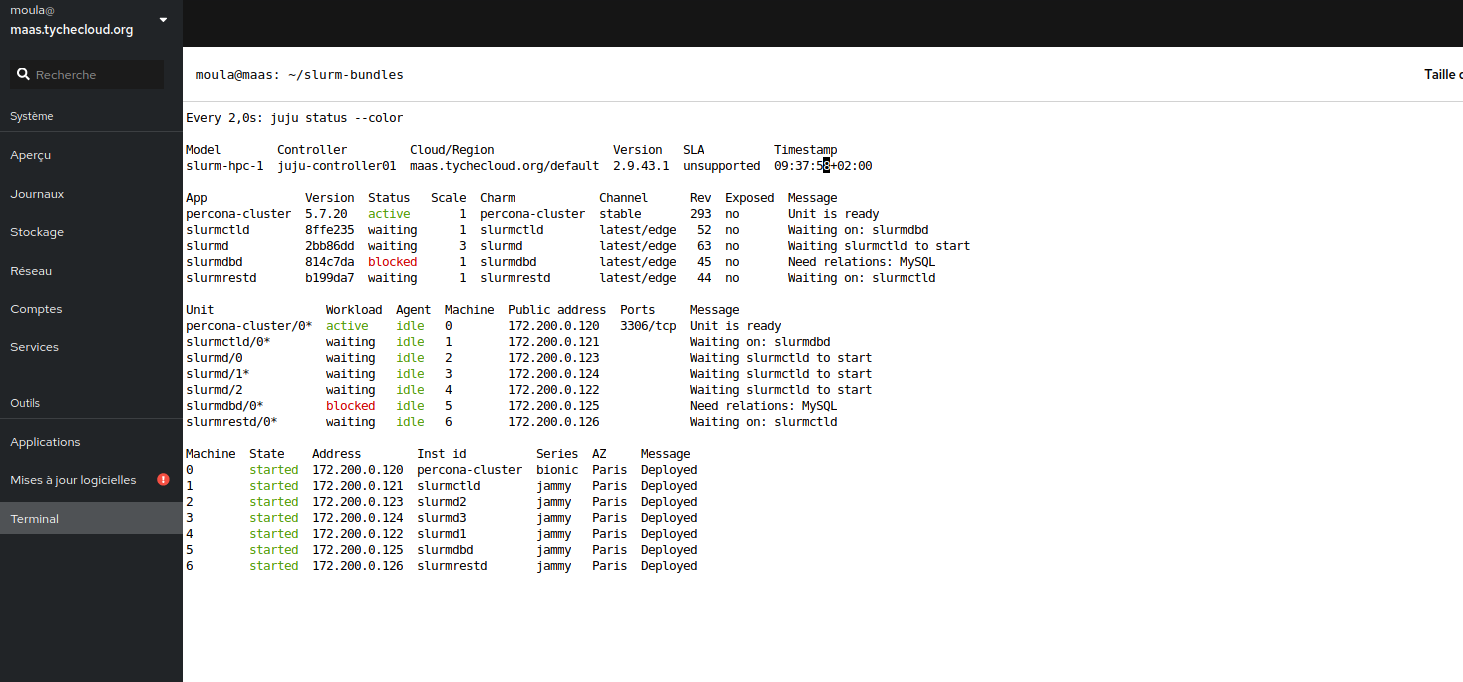
Task: Click the moula@maas.tychecloud.org hostname
Action: [x=70, y=30]
